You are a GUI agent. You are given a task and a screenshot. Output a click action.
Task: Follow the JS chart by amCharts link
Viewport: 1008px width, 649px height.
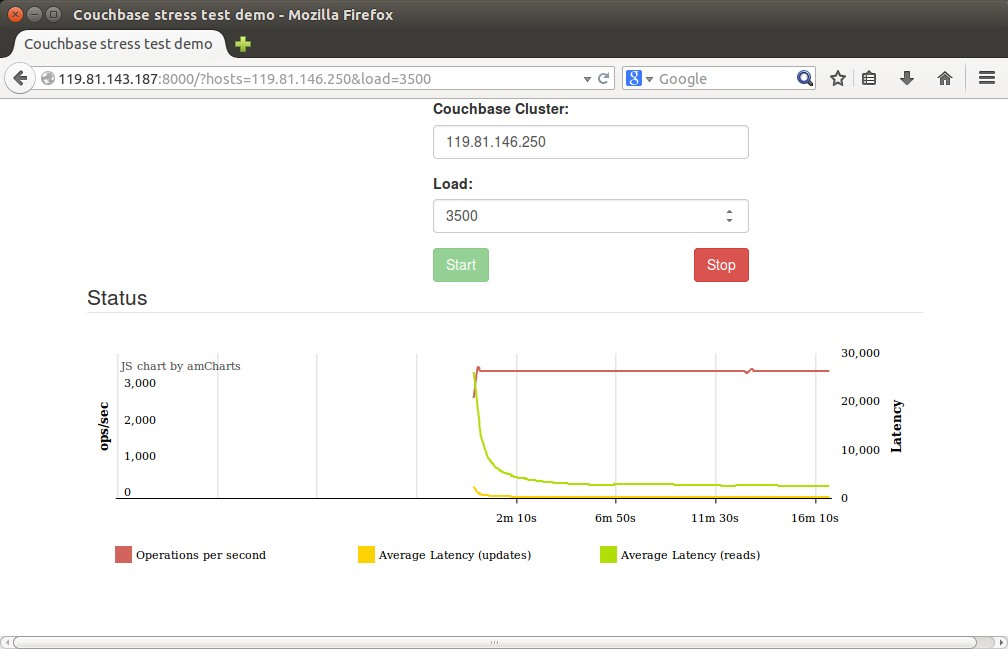[x=180, y=366]
